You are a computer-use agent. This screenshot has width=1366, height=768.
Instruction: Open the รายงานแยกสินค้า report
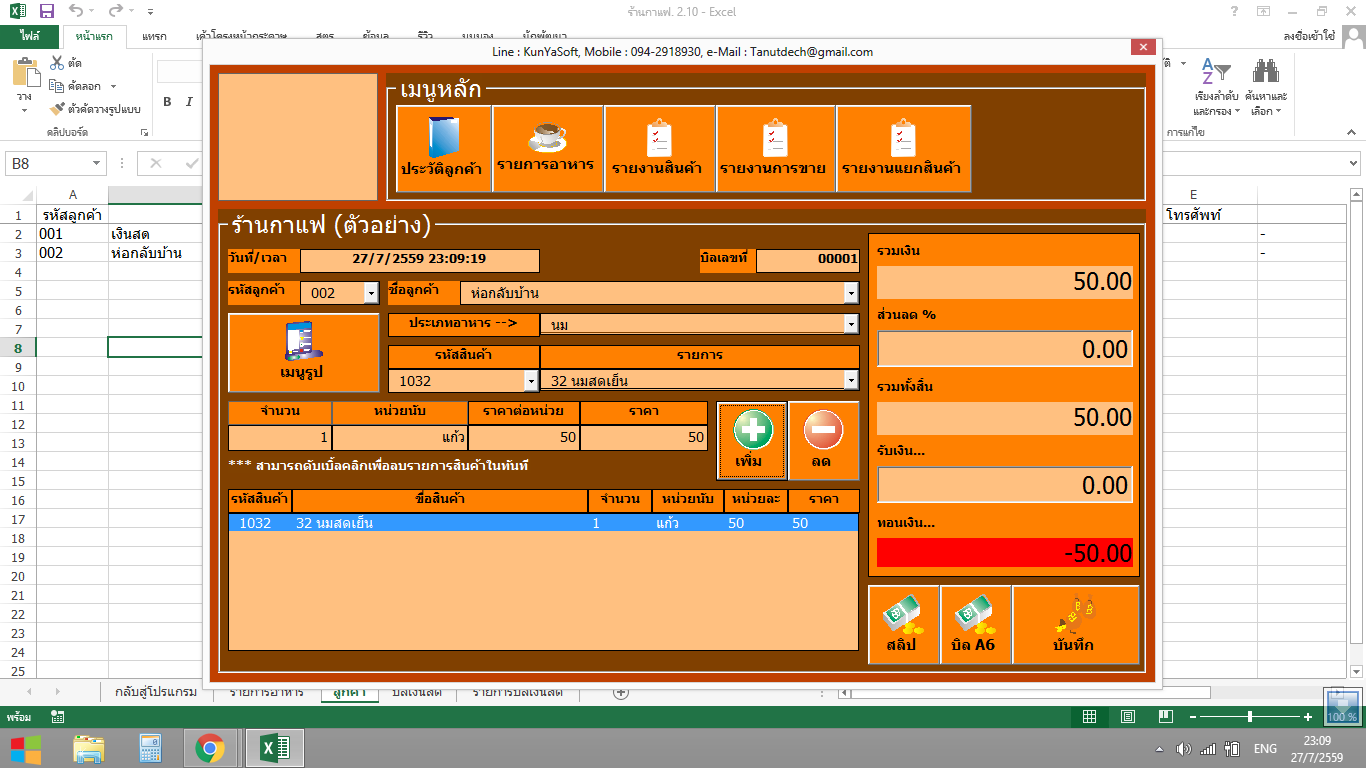pyautogui.click(x=903, y=149)
